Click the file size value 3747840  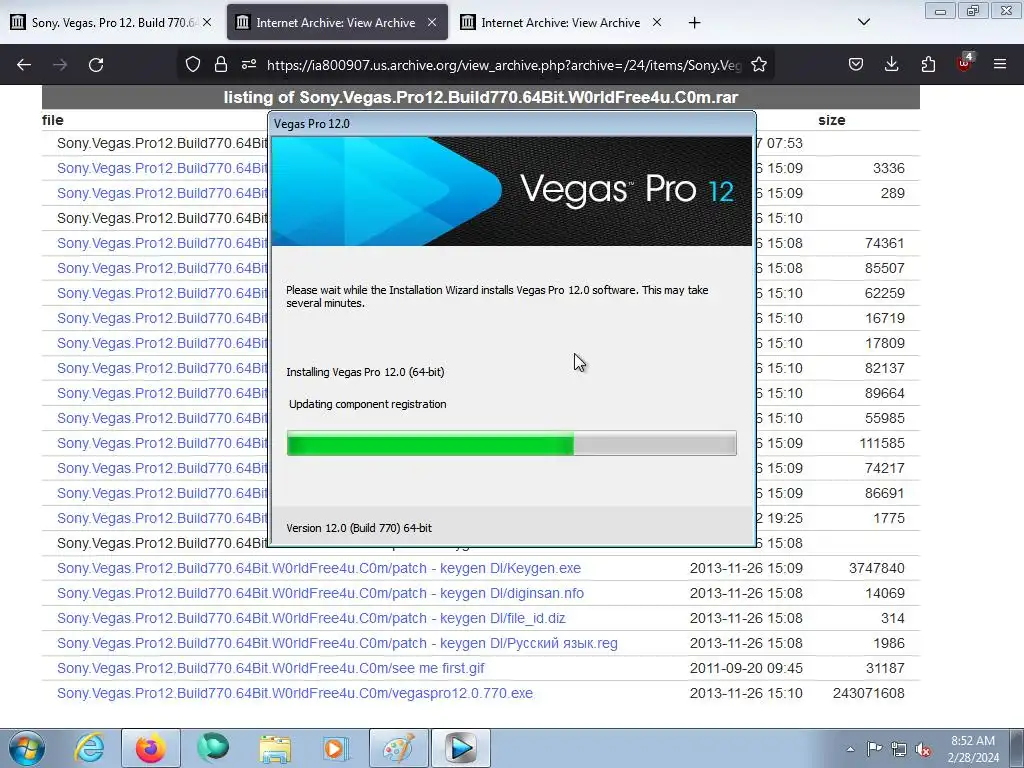click(876, 568)
